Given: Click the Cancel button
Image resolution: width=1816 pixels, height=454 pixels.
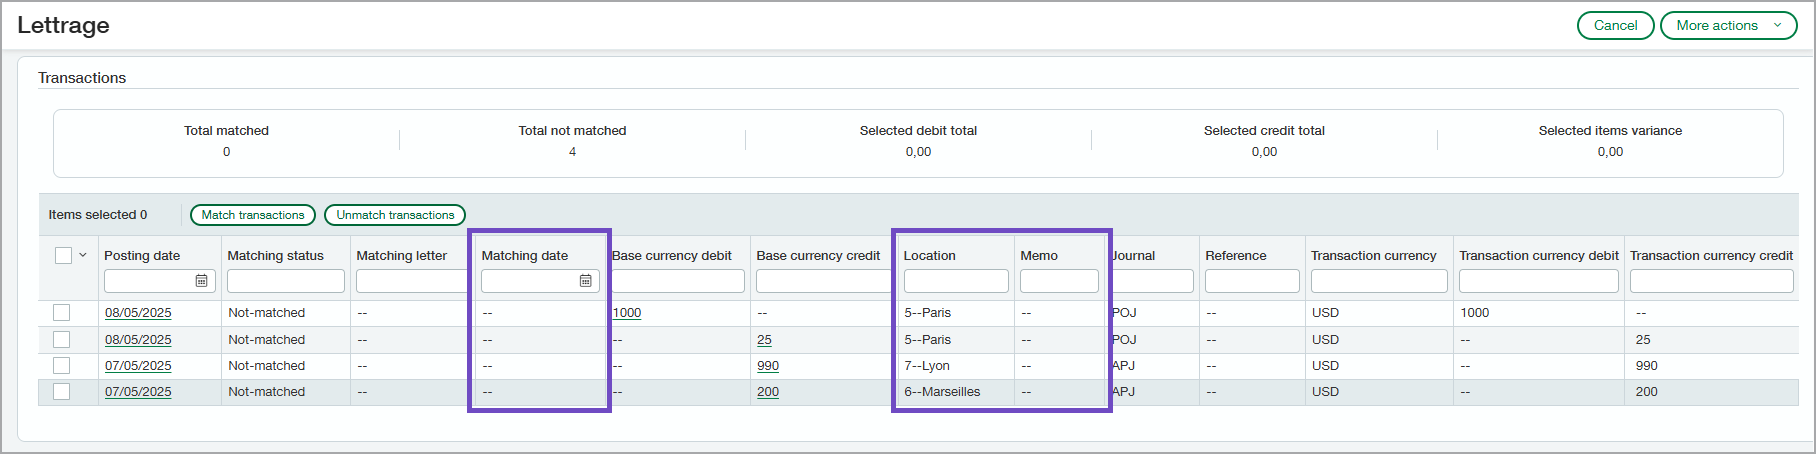Looking at the screenshot, I should (x=1615, y=25).
